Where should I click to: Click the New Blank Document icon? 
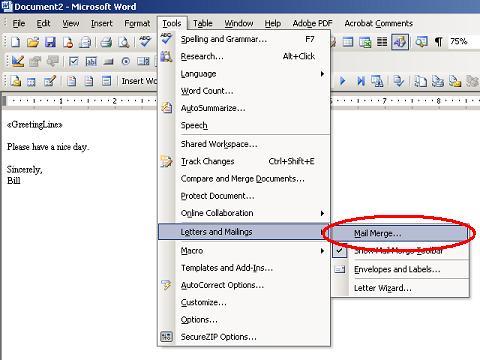pyautogui.click(x=15, y=42)
